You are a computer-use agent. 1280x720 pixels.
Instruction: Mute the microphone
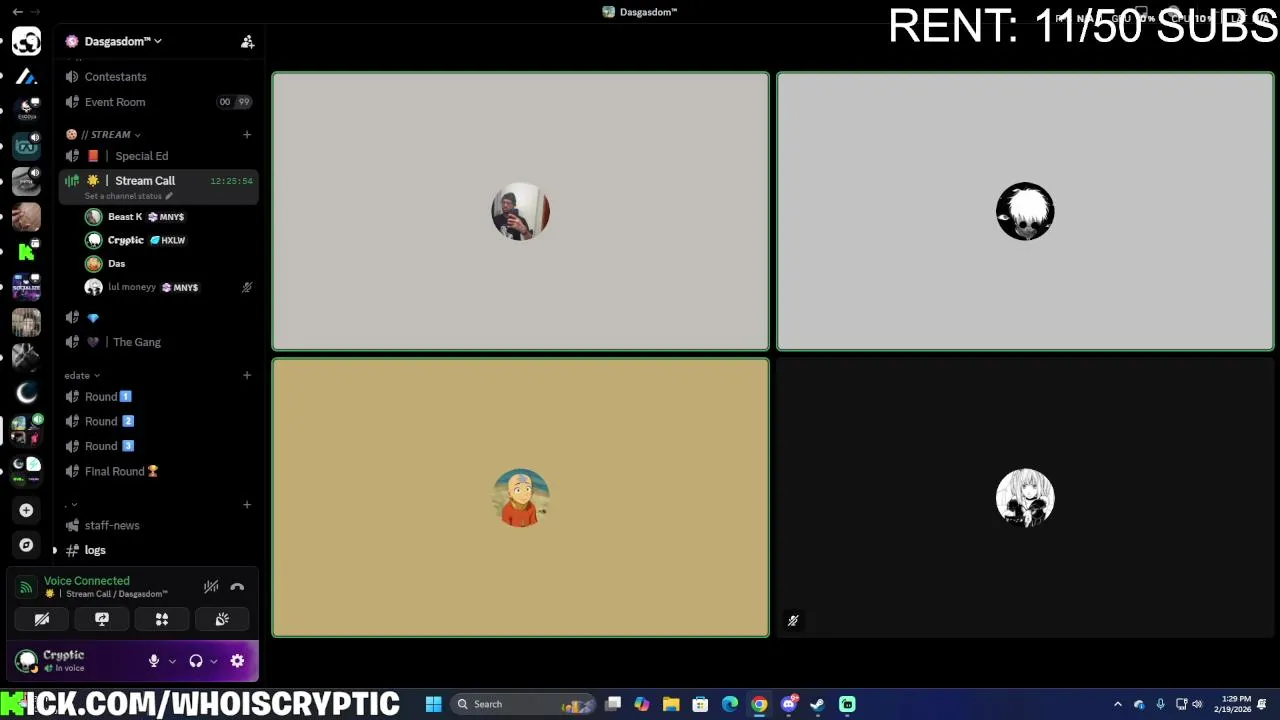click(154, 661)
